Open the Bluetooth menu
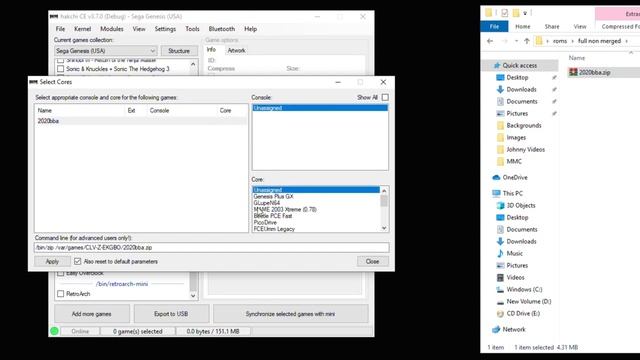This screenshot has height=360, width=640. click(222, 29)
